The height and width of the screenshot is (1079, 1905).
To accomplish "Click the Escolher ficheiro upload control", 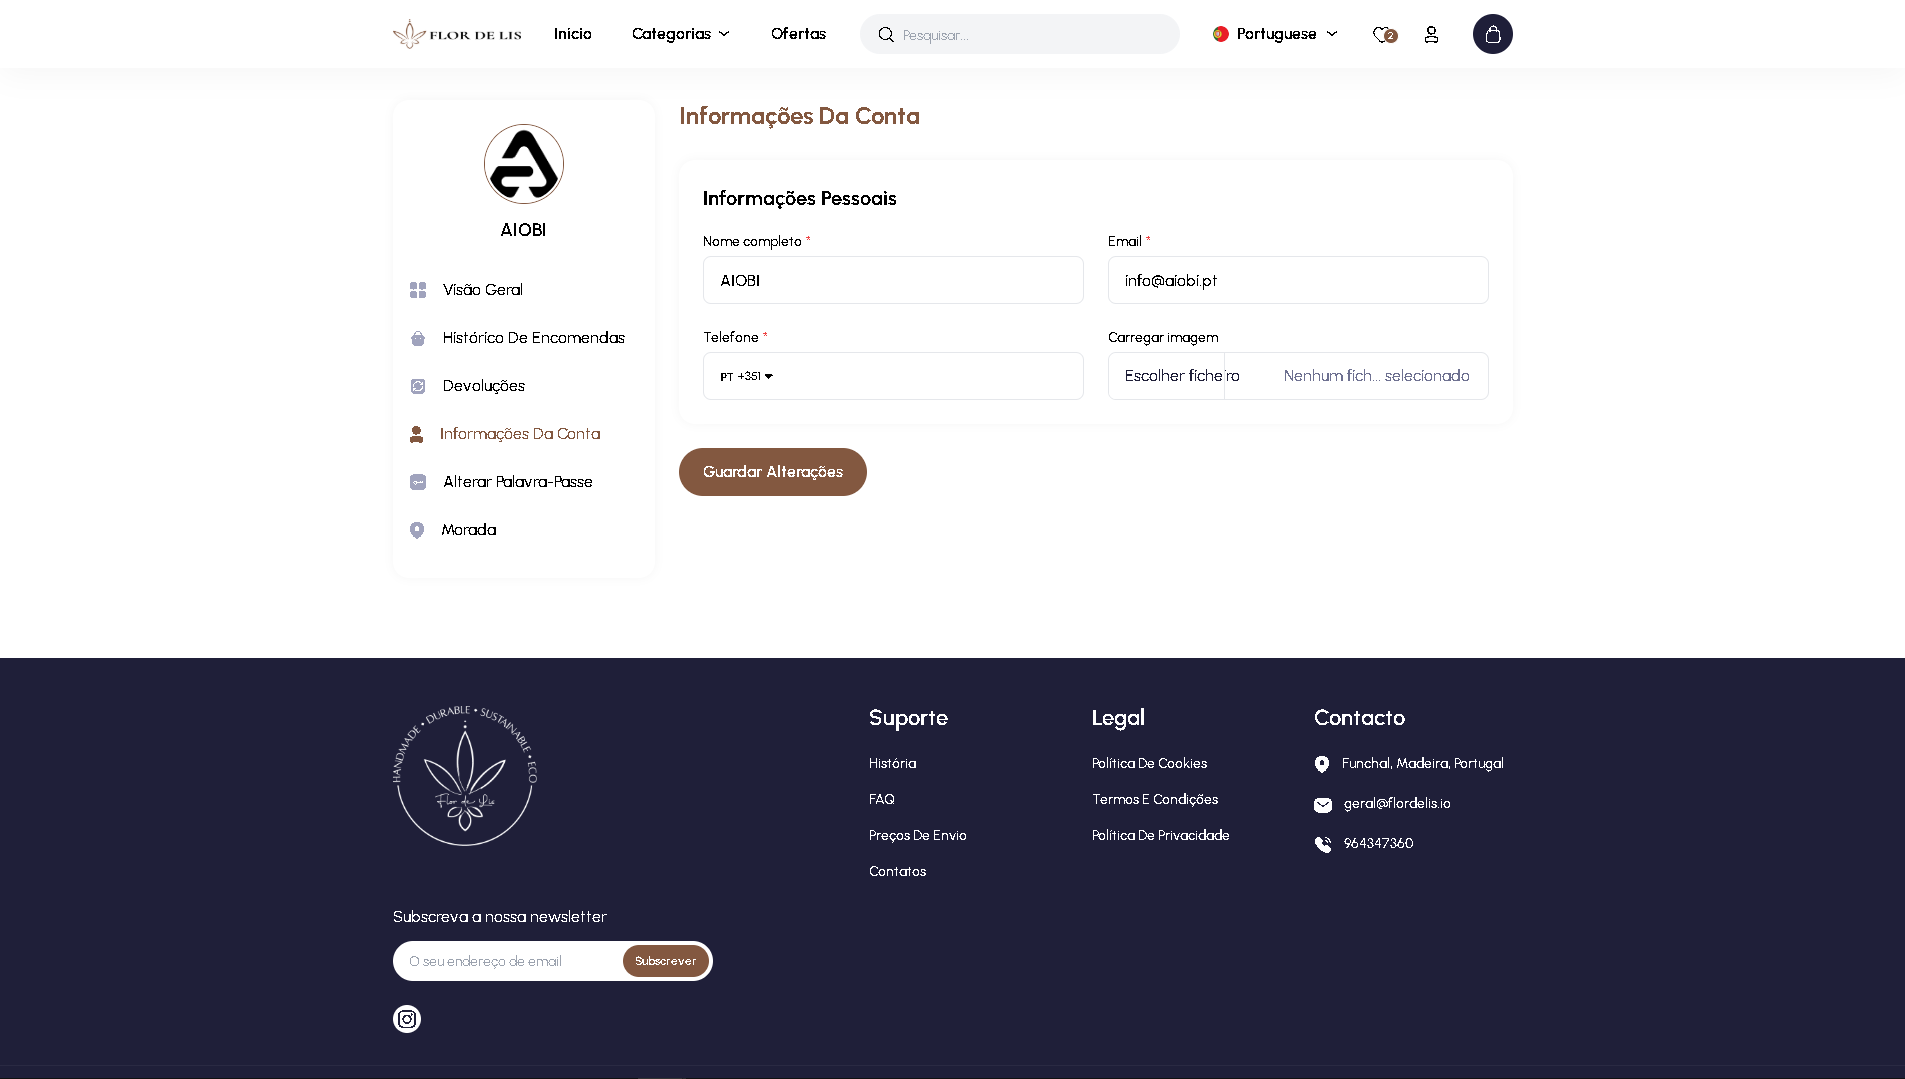I will tap(1181, 375).
